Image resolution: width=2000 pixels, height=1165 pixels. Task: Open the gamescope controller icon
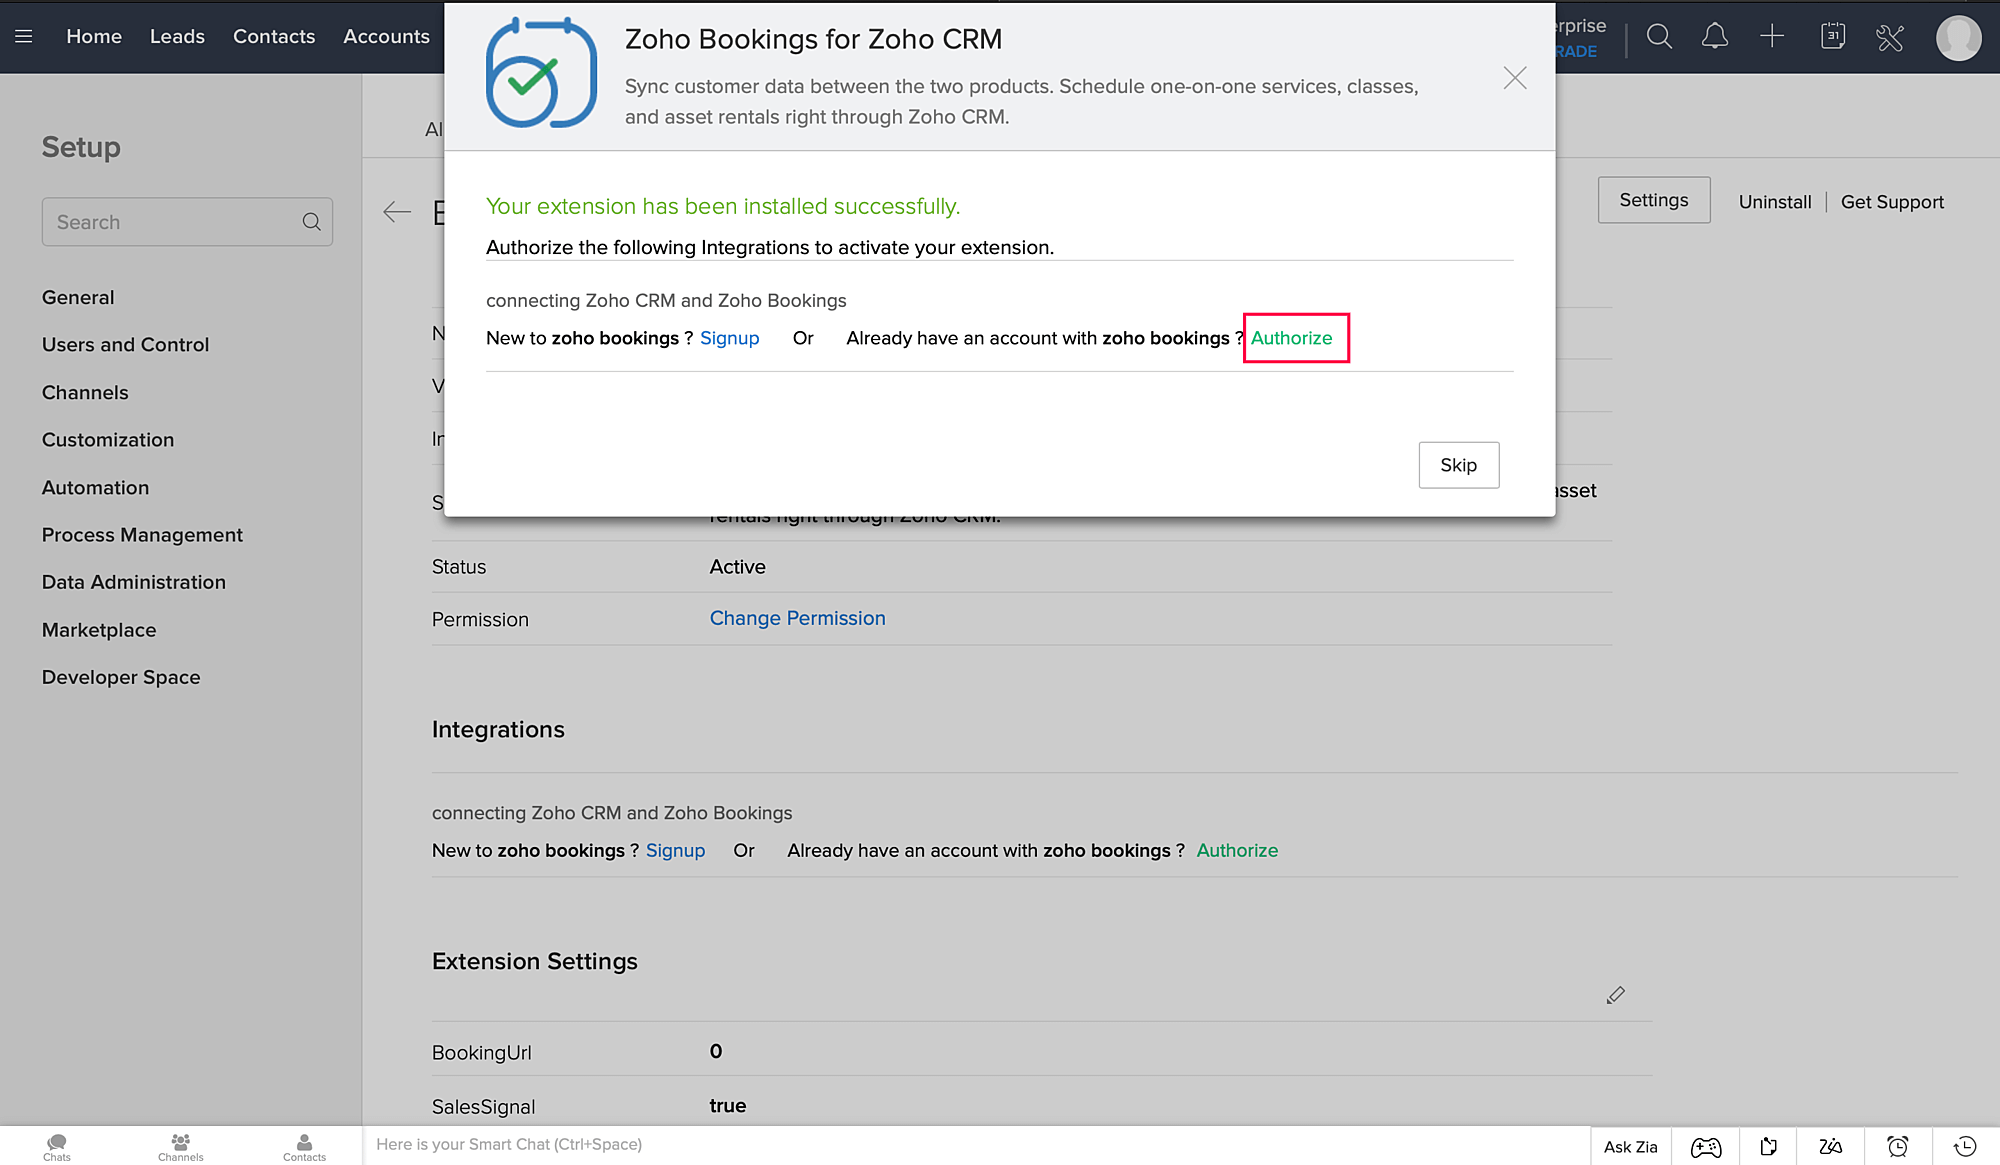pyautogui.click(x=1706, y=1147)
